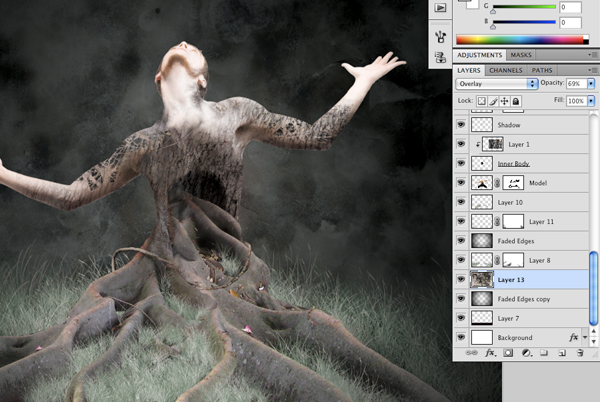Open the Overlay blend mode dropdown

pyautogui.click(x=497, y=84)
